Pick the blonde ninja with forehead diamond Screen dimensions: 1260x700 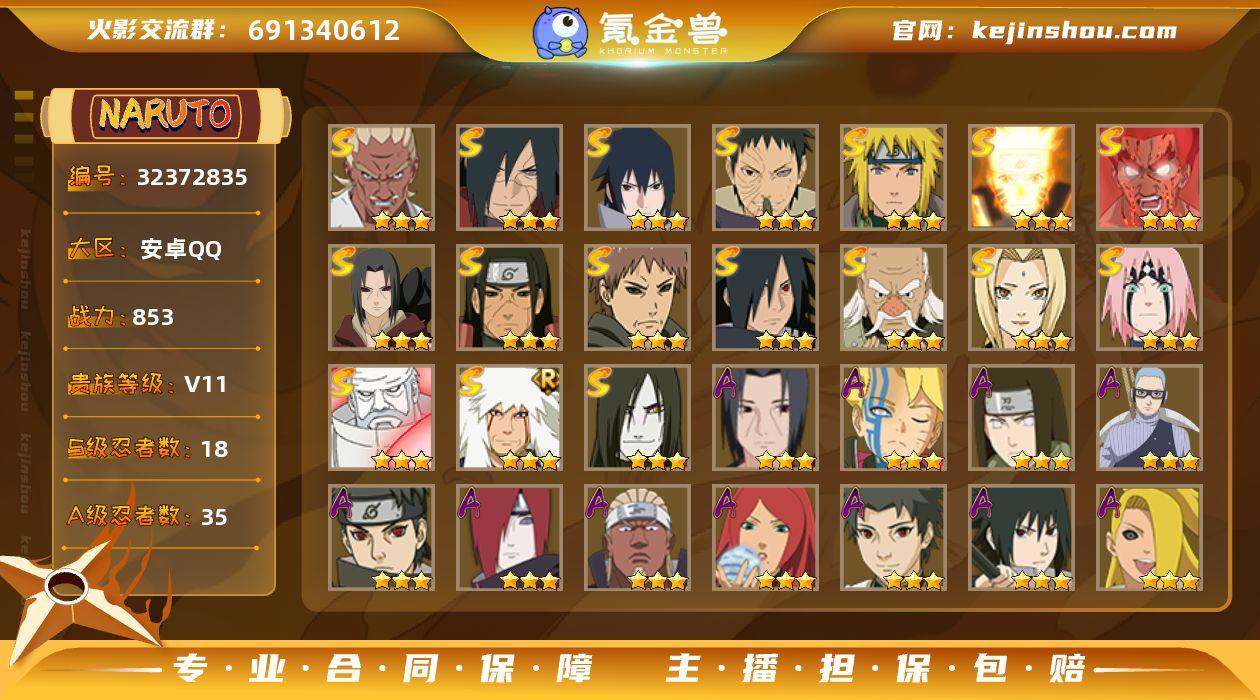click(1021, 298)
